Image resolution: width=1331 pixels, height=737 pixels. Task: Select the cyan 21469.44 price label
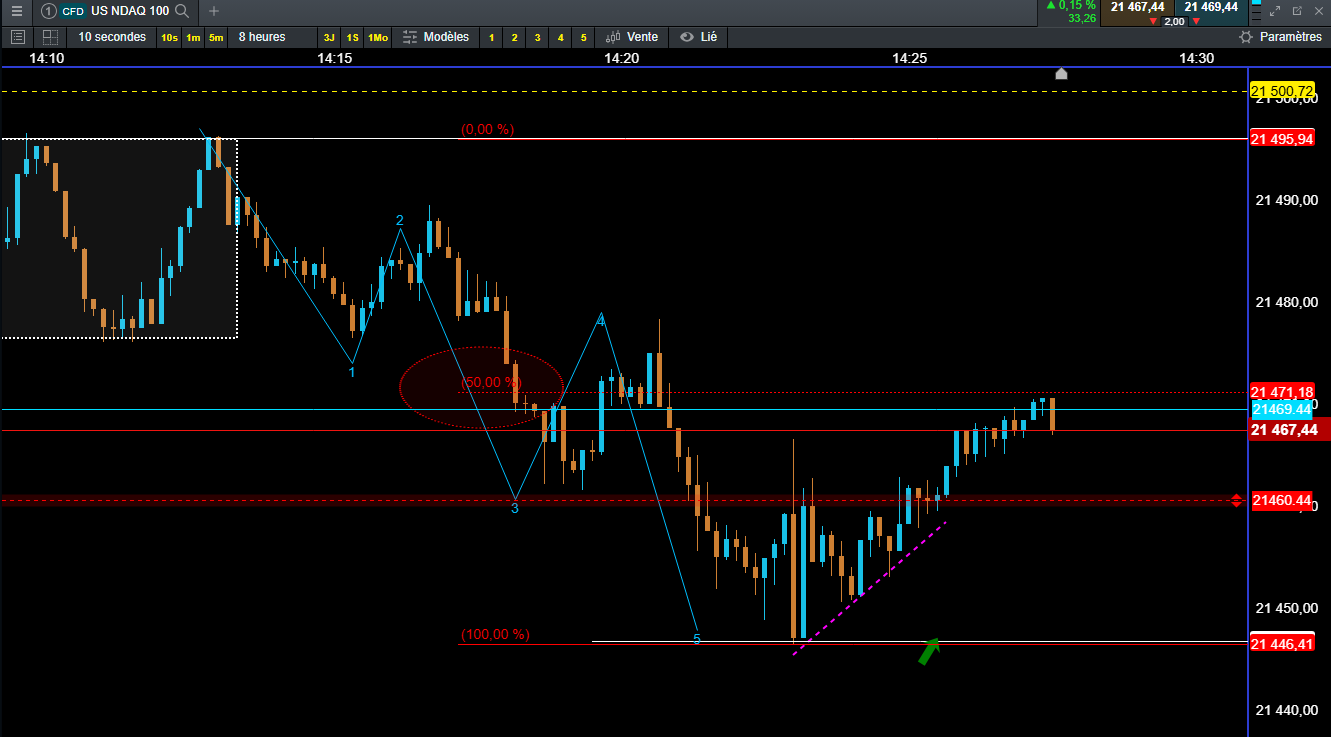click(1283, 409)
